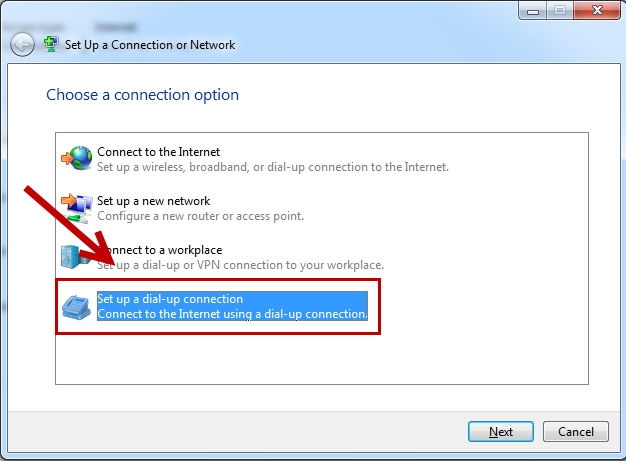
Task: Select the globe icon for Connect to the Internet
Action: (77, 158)
